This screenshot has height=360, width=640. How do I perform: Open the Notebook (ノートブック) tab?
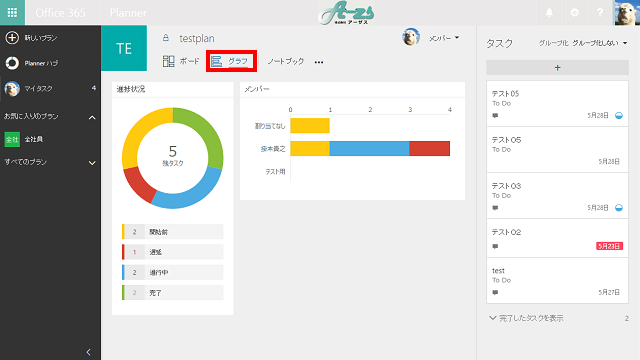[x=286, y=61]
